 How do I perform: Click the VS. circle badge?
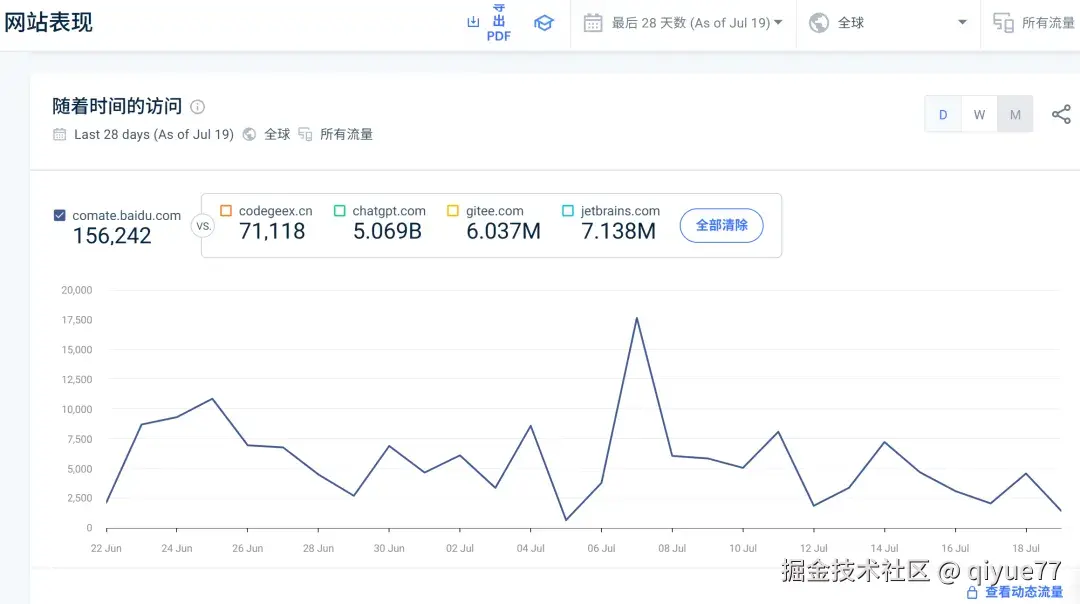click(x=203, y=226)
